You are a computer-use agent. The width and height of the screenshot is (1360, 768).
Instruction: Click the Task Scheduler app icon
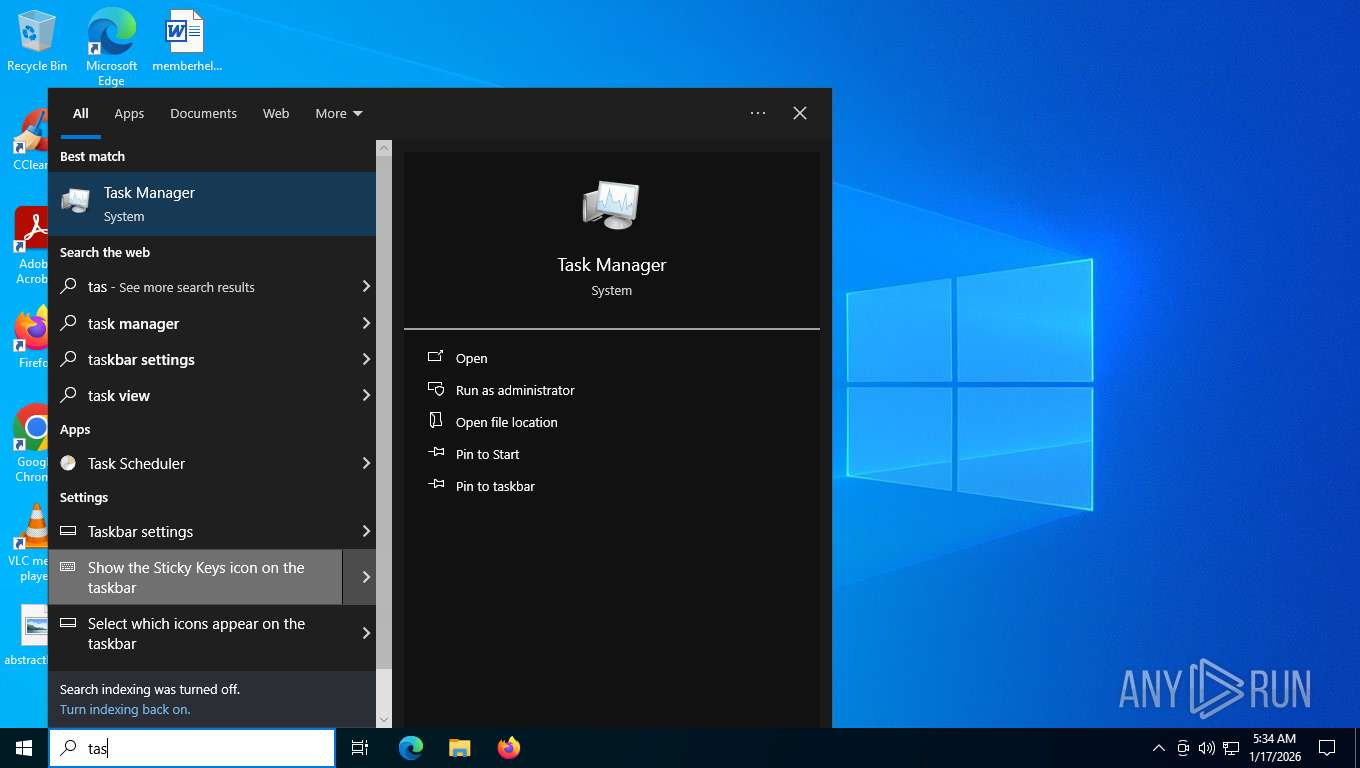point(68,463)
